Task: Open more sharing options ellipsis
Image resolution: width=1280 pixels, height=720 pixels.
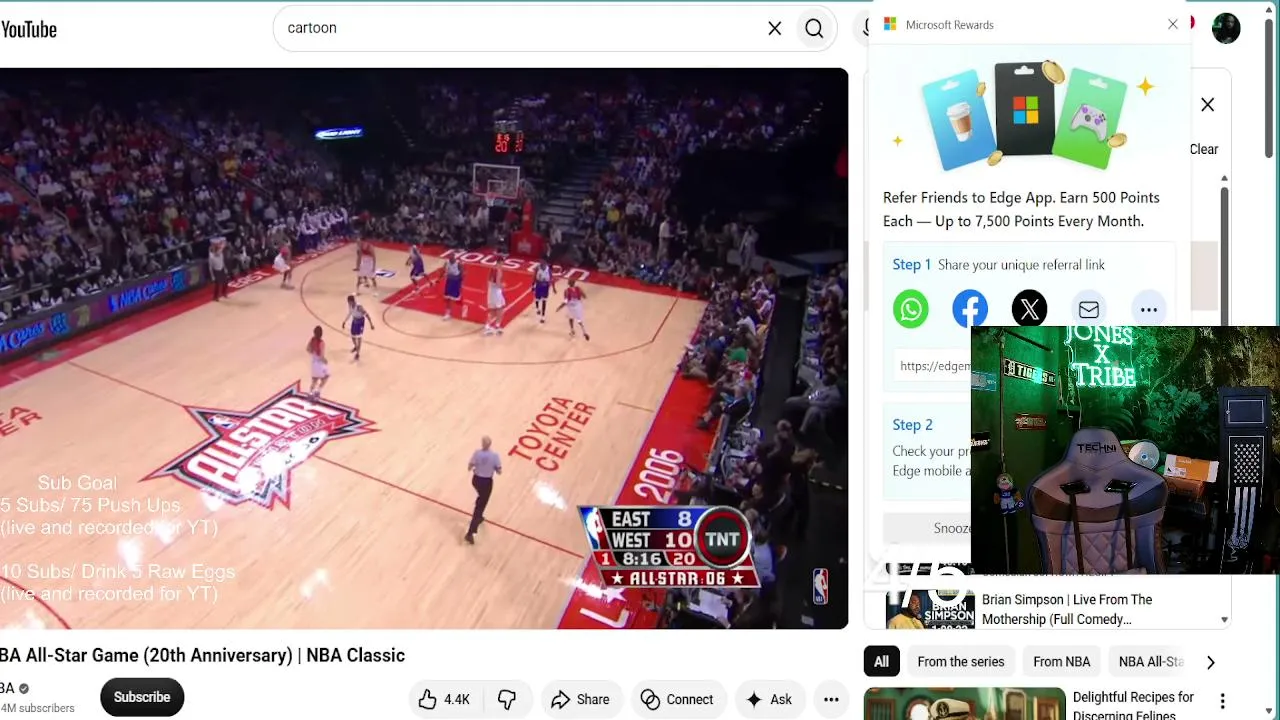Action: coord(1148,310)
